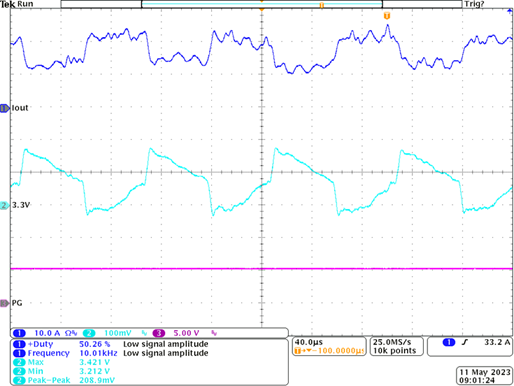
Task: Click the rising edge trigger slope icon
Action: [465, 342]
